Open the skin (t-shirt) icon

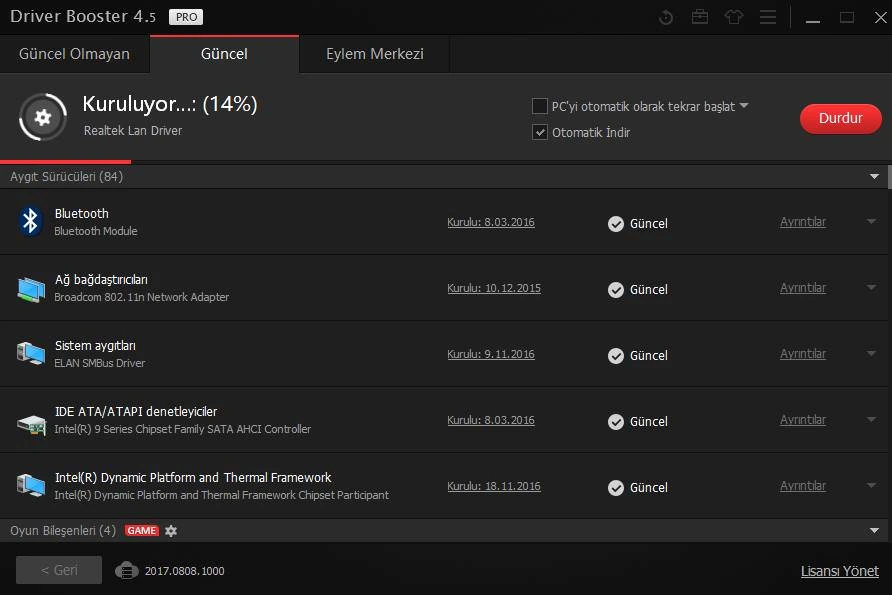(734, 17)
